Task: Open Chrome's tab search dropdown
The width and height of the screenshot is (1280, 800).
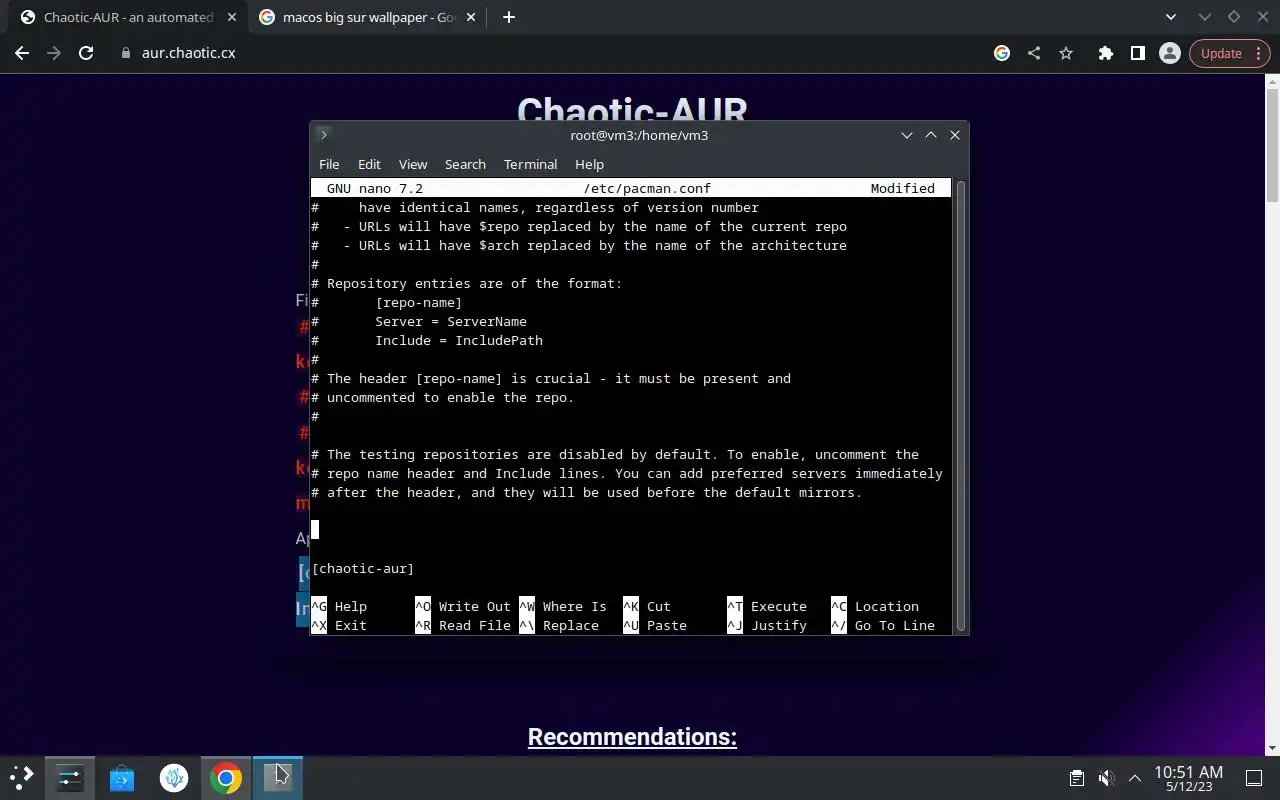Action: pos(1171,17)
